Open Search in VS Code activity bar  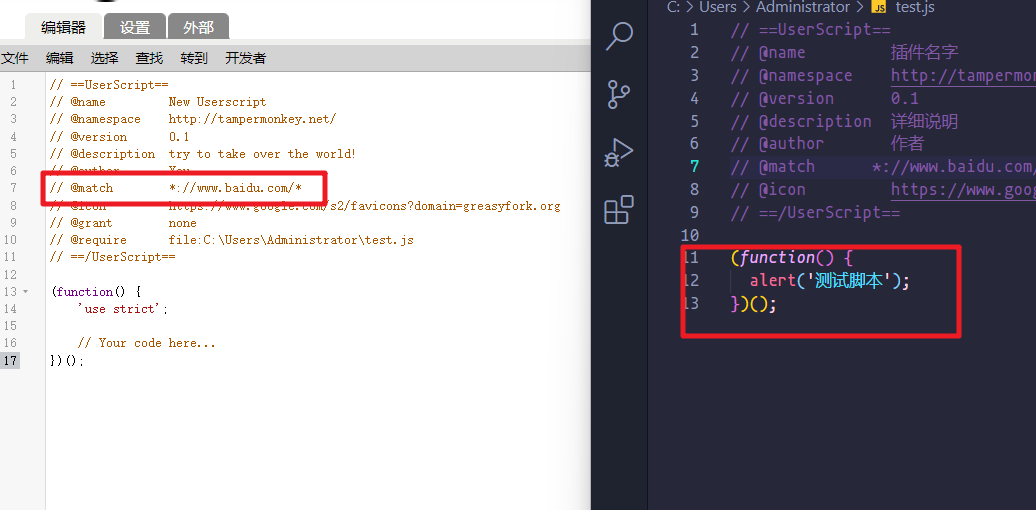[x=620, y=36]
